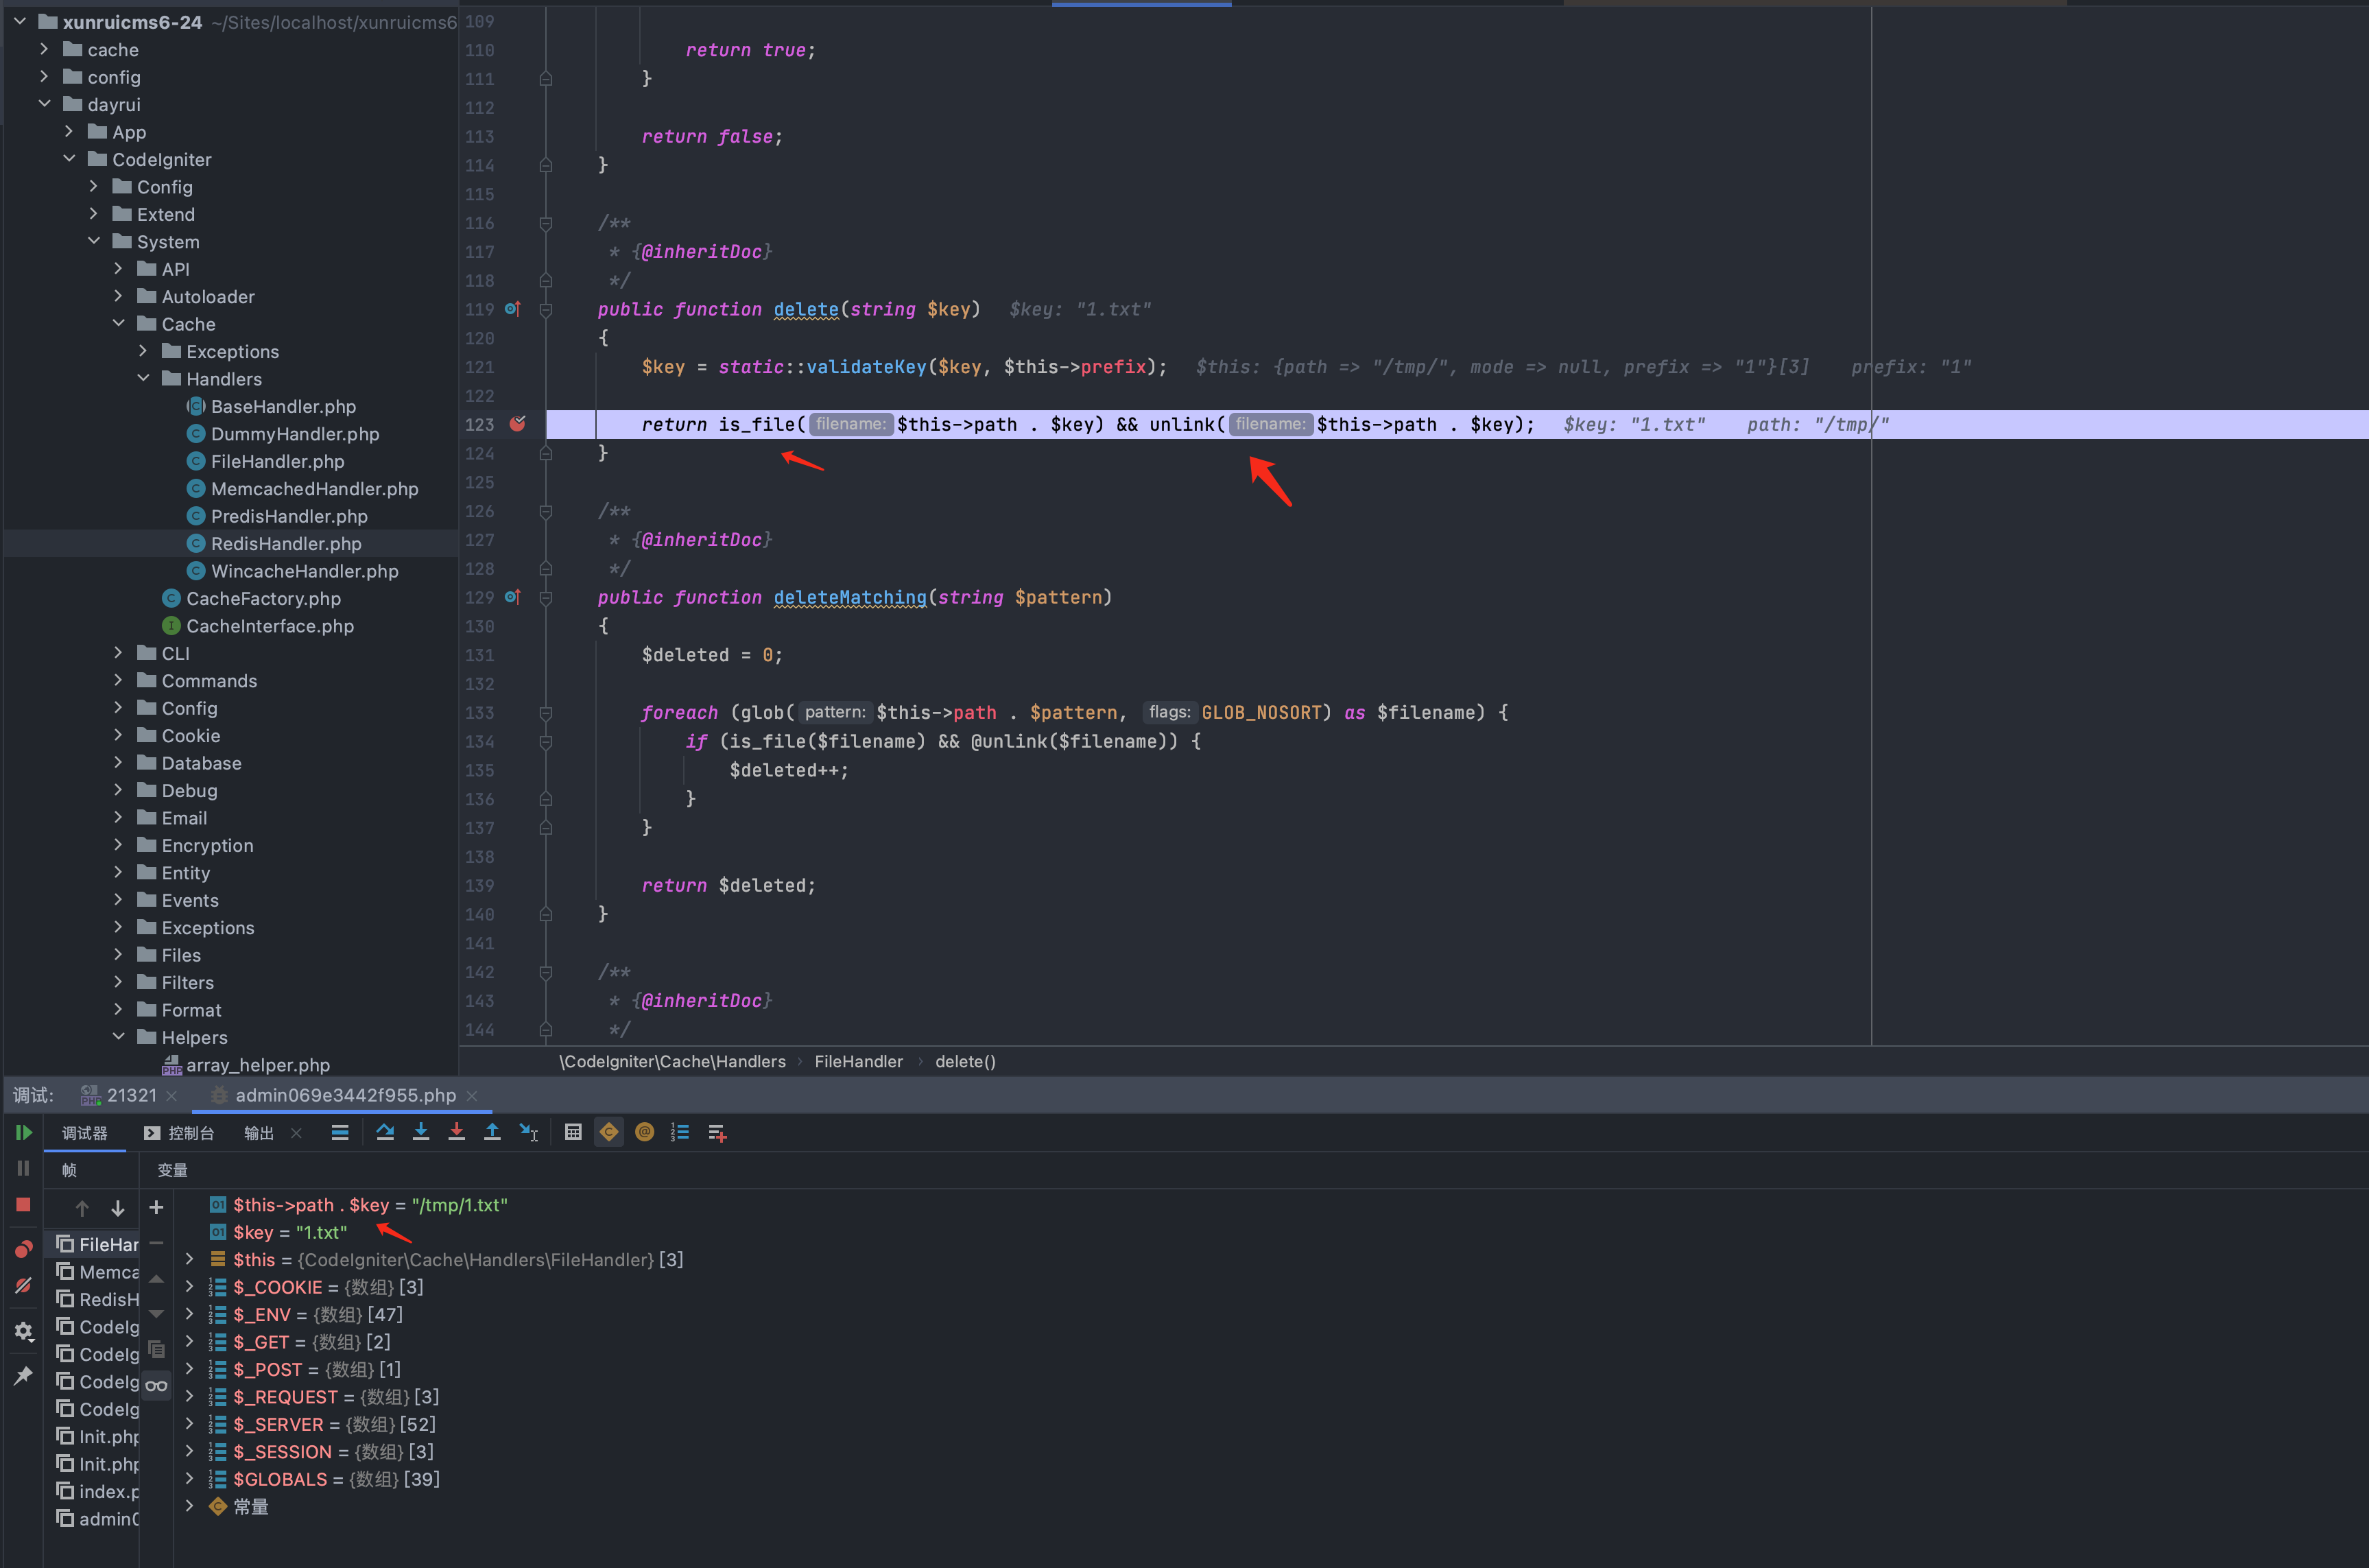Mute all breakpoints

24,1286
